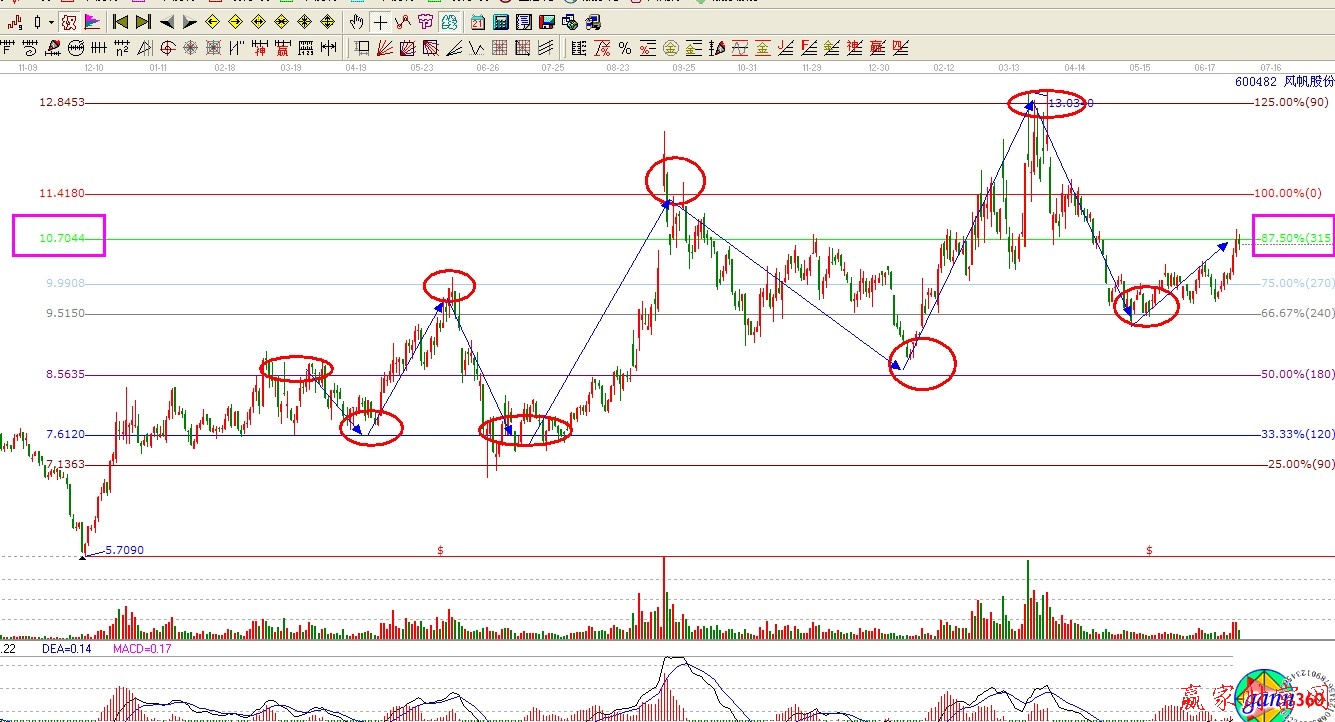This screenshot has width=1335, height=722.
Task: Click the floppy disk save icon
Action: pyautogui.click(x=547, y=22)
